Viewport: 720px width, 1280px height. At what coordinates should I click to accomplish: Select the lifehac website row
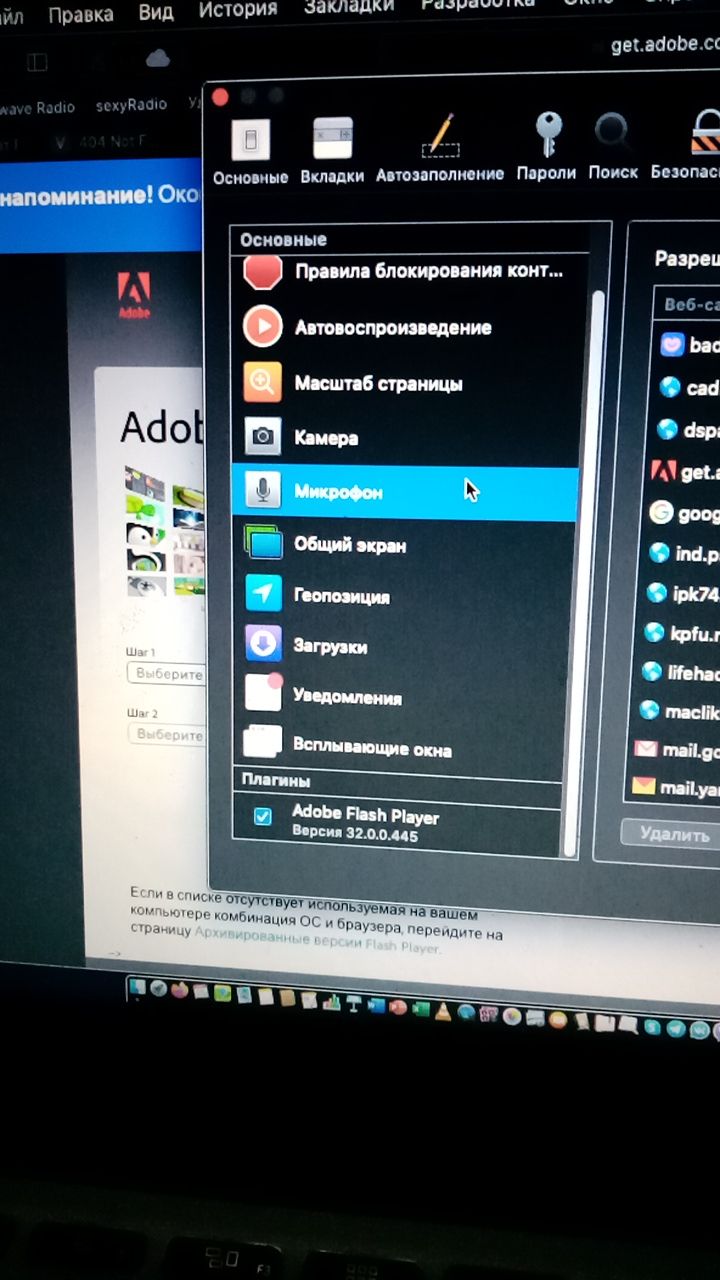681,671
